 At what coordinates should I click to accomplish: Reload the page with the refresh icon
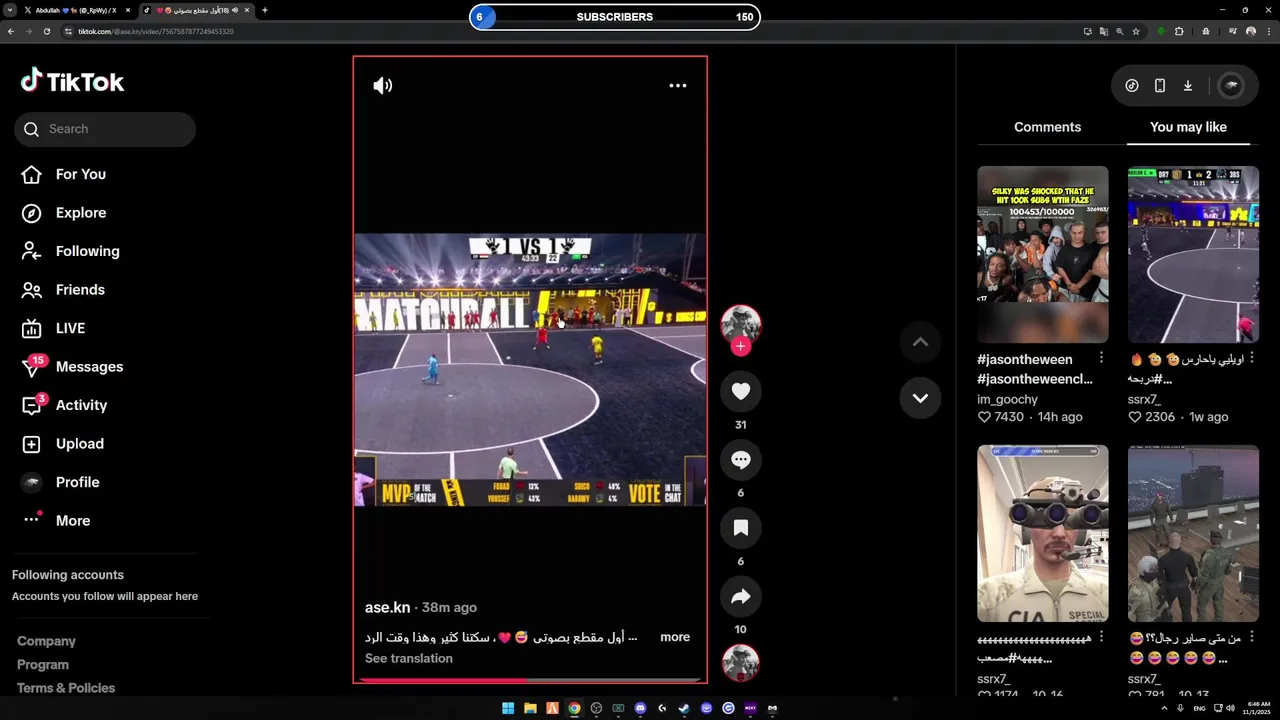(47, 31)
